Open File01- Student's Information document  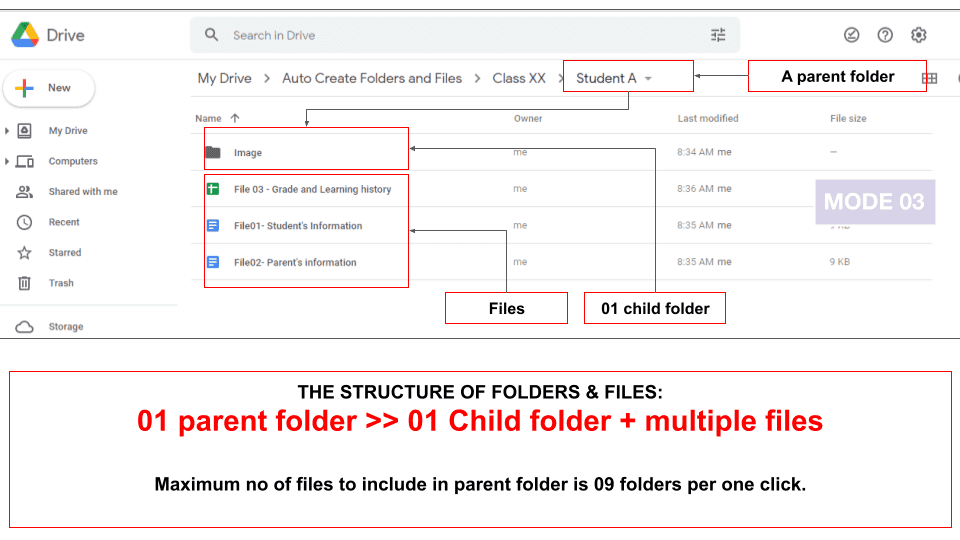point(298,226)
